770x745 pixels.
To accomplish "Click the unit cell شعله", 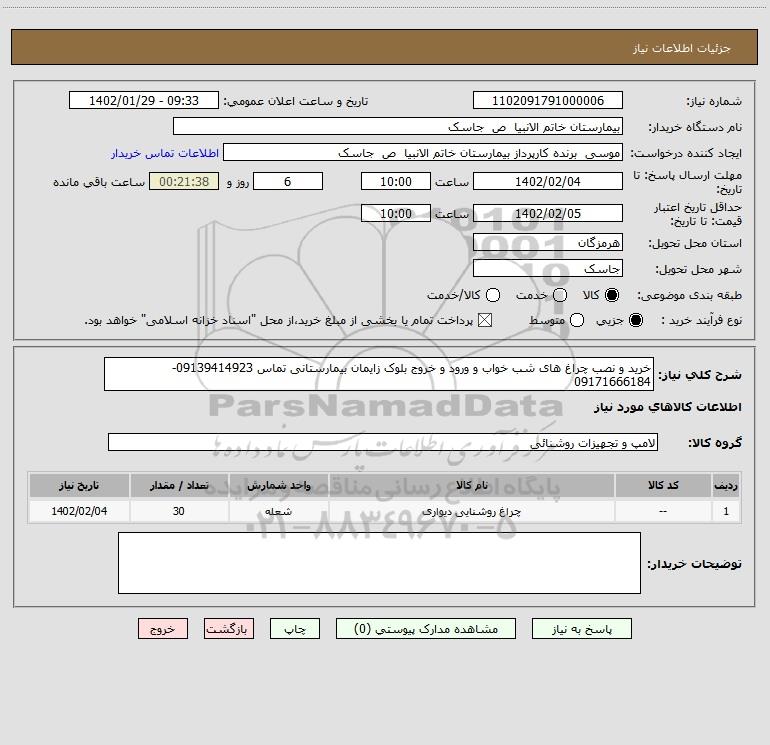I will click(278, 511).
